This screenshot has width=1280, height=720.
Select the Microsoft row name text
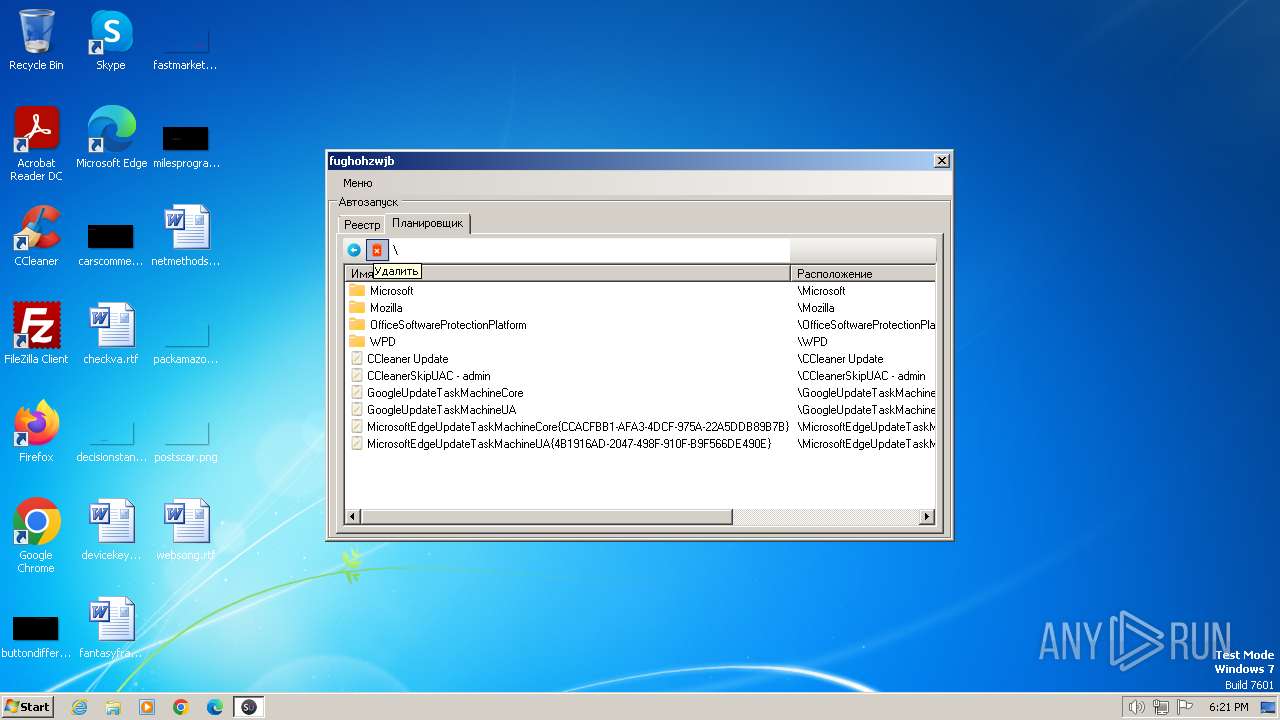click(391, 291)
